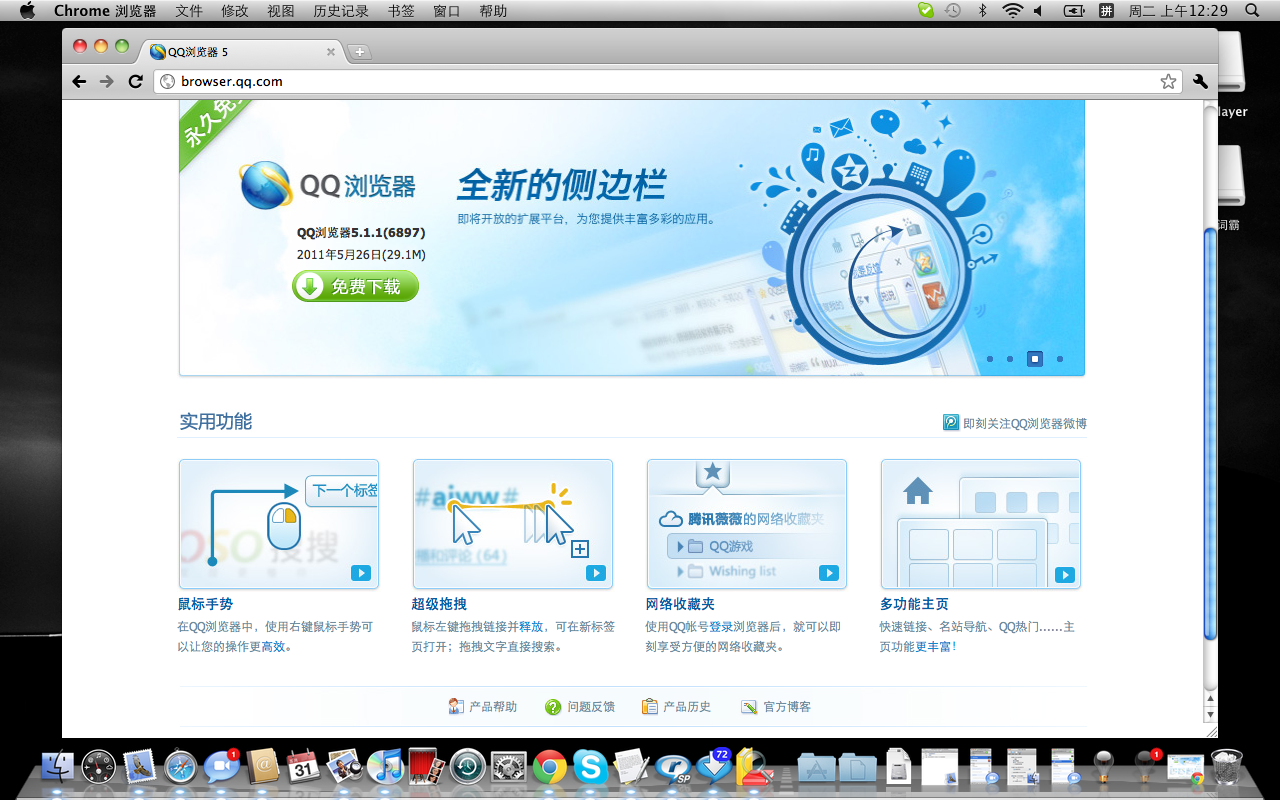Click the 网络收藏夹 heading link
This screenshot has width=1280, height=800.
pyautogui.click(x=680, y=604)
